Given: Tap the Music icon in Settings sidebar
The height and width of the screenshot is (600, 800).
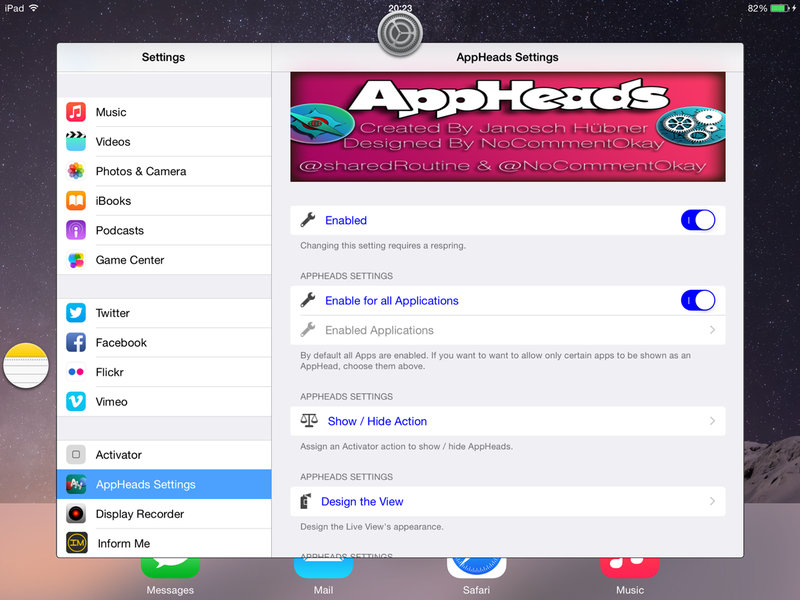Looking at the screenshot, I should 76,112.
